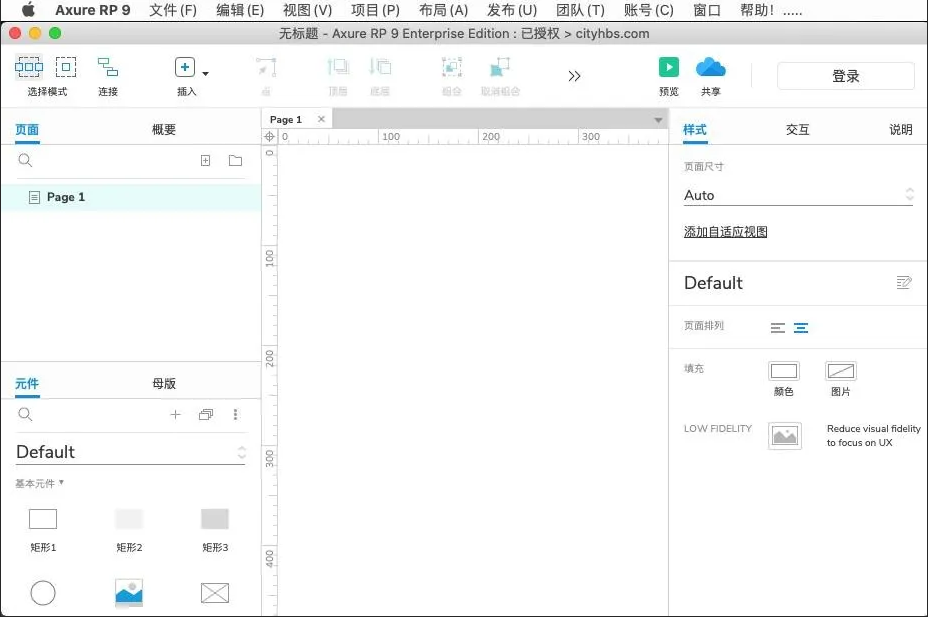Image resolution: width=928 pixels, height=617 pixels.
Task: Search pages with the magnifier icon
Action: [x=25, y=160]
